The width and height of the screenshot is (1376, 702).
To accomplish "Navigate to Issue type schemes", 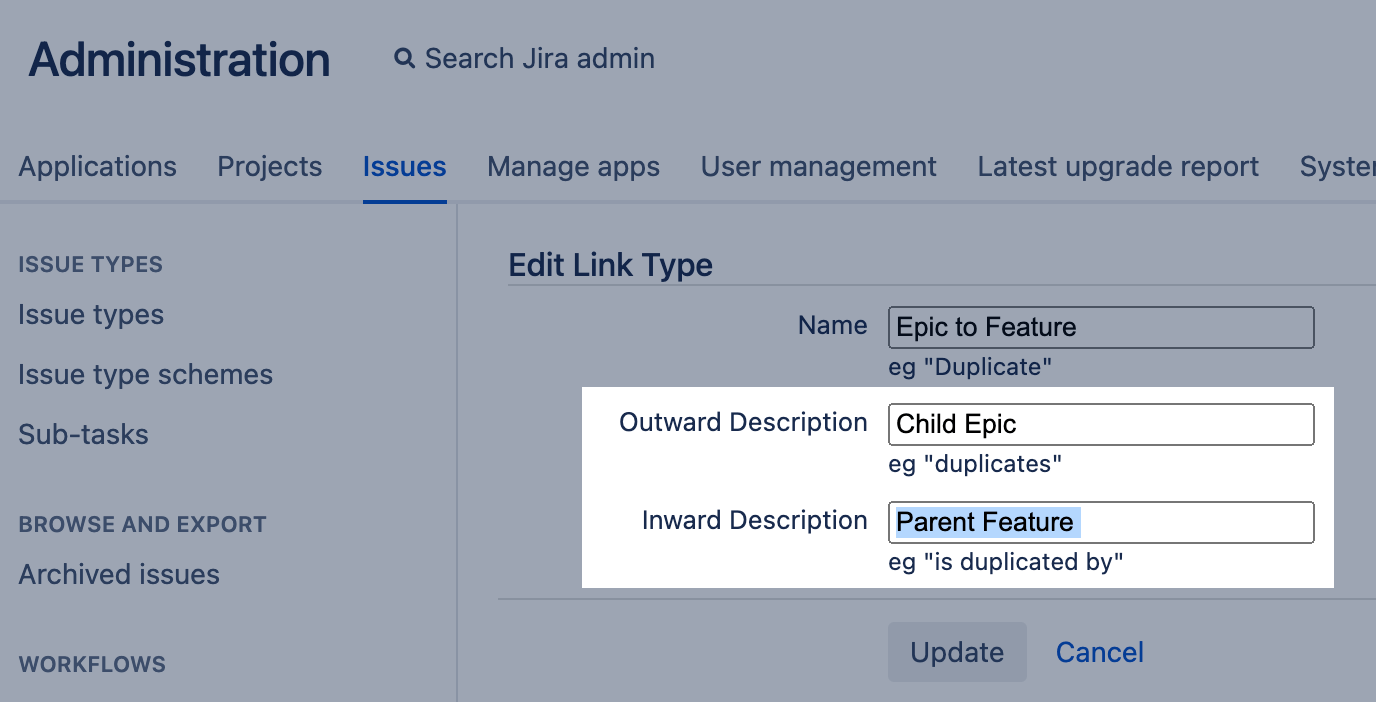I will click(145, 375).
